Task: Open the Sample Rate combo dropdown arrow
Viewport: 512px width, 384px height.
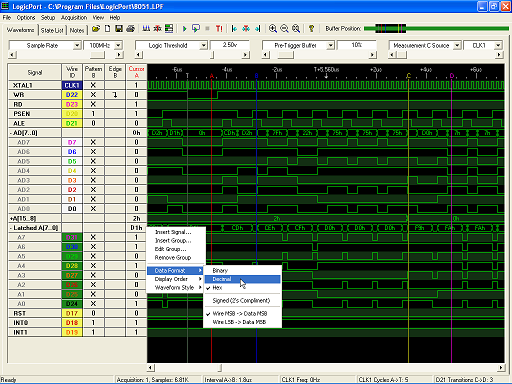Action: (x=77, y=45)
